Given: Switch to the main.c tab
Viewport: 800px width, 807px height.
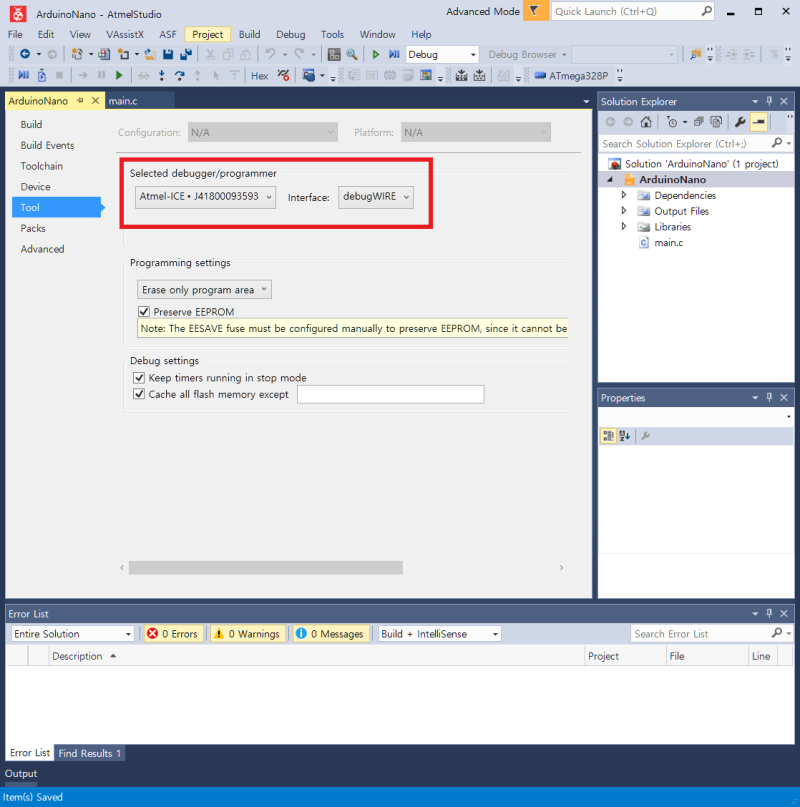Looking at the screenshot, I should pos(123,101).
